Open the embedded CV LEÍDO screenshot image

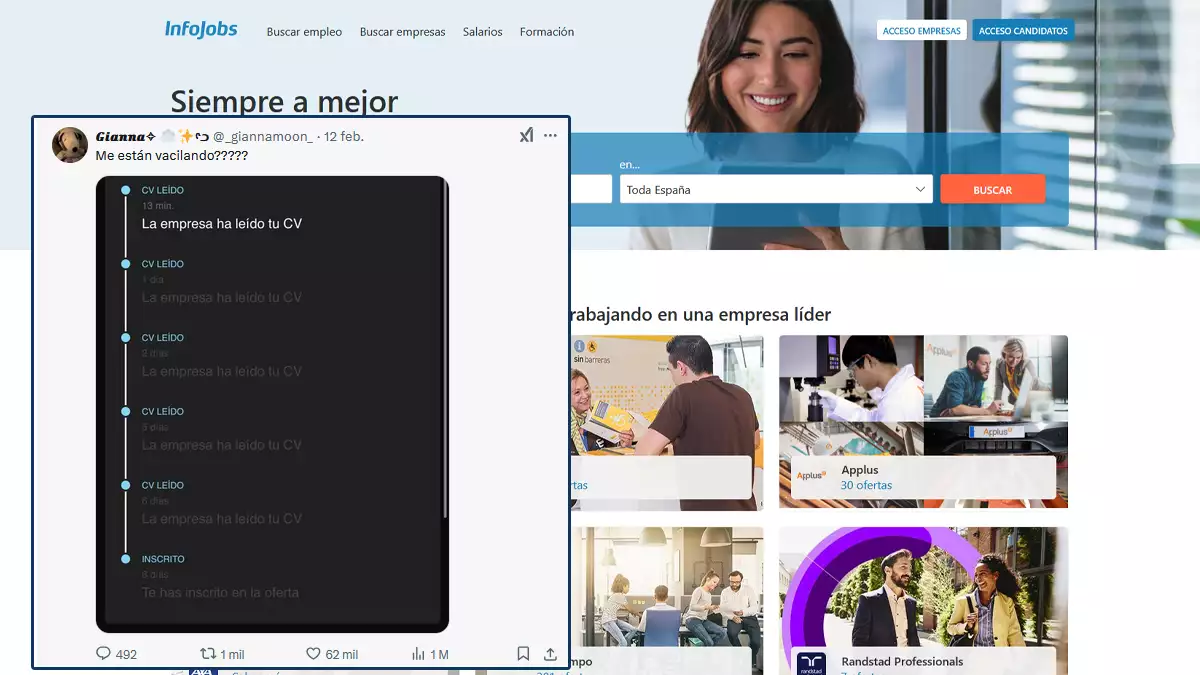tap(272, 404)
